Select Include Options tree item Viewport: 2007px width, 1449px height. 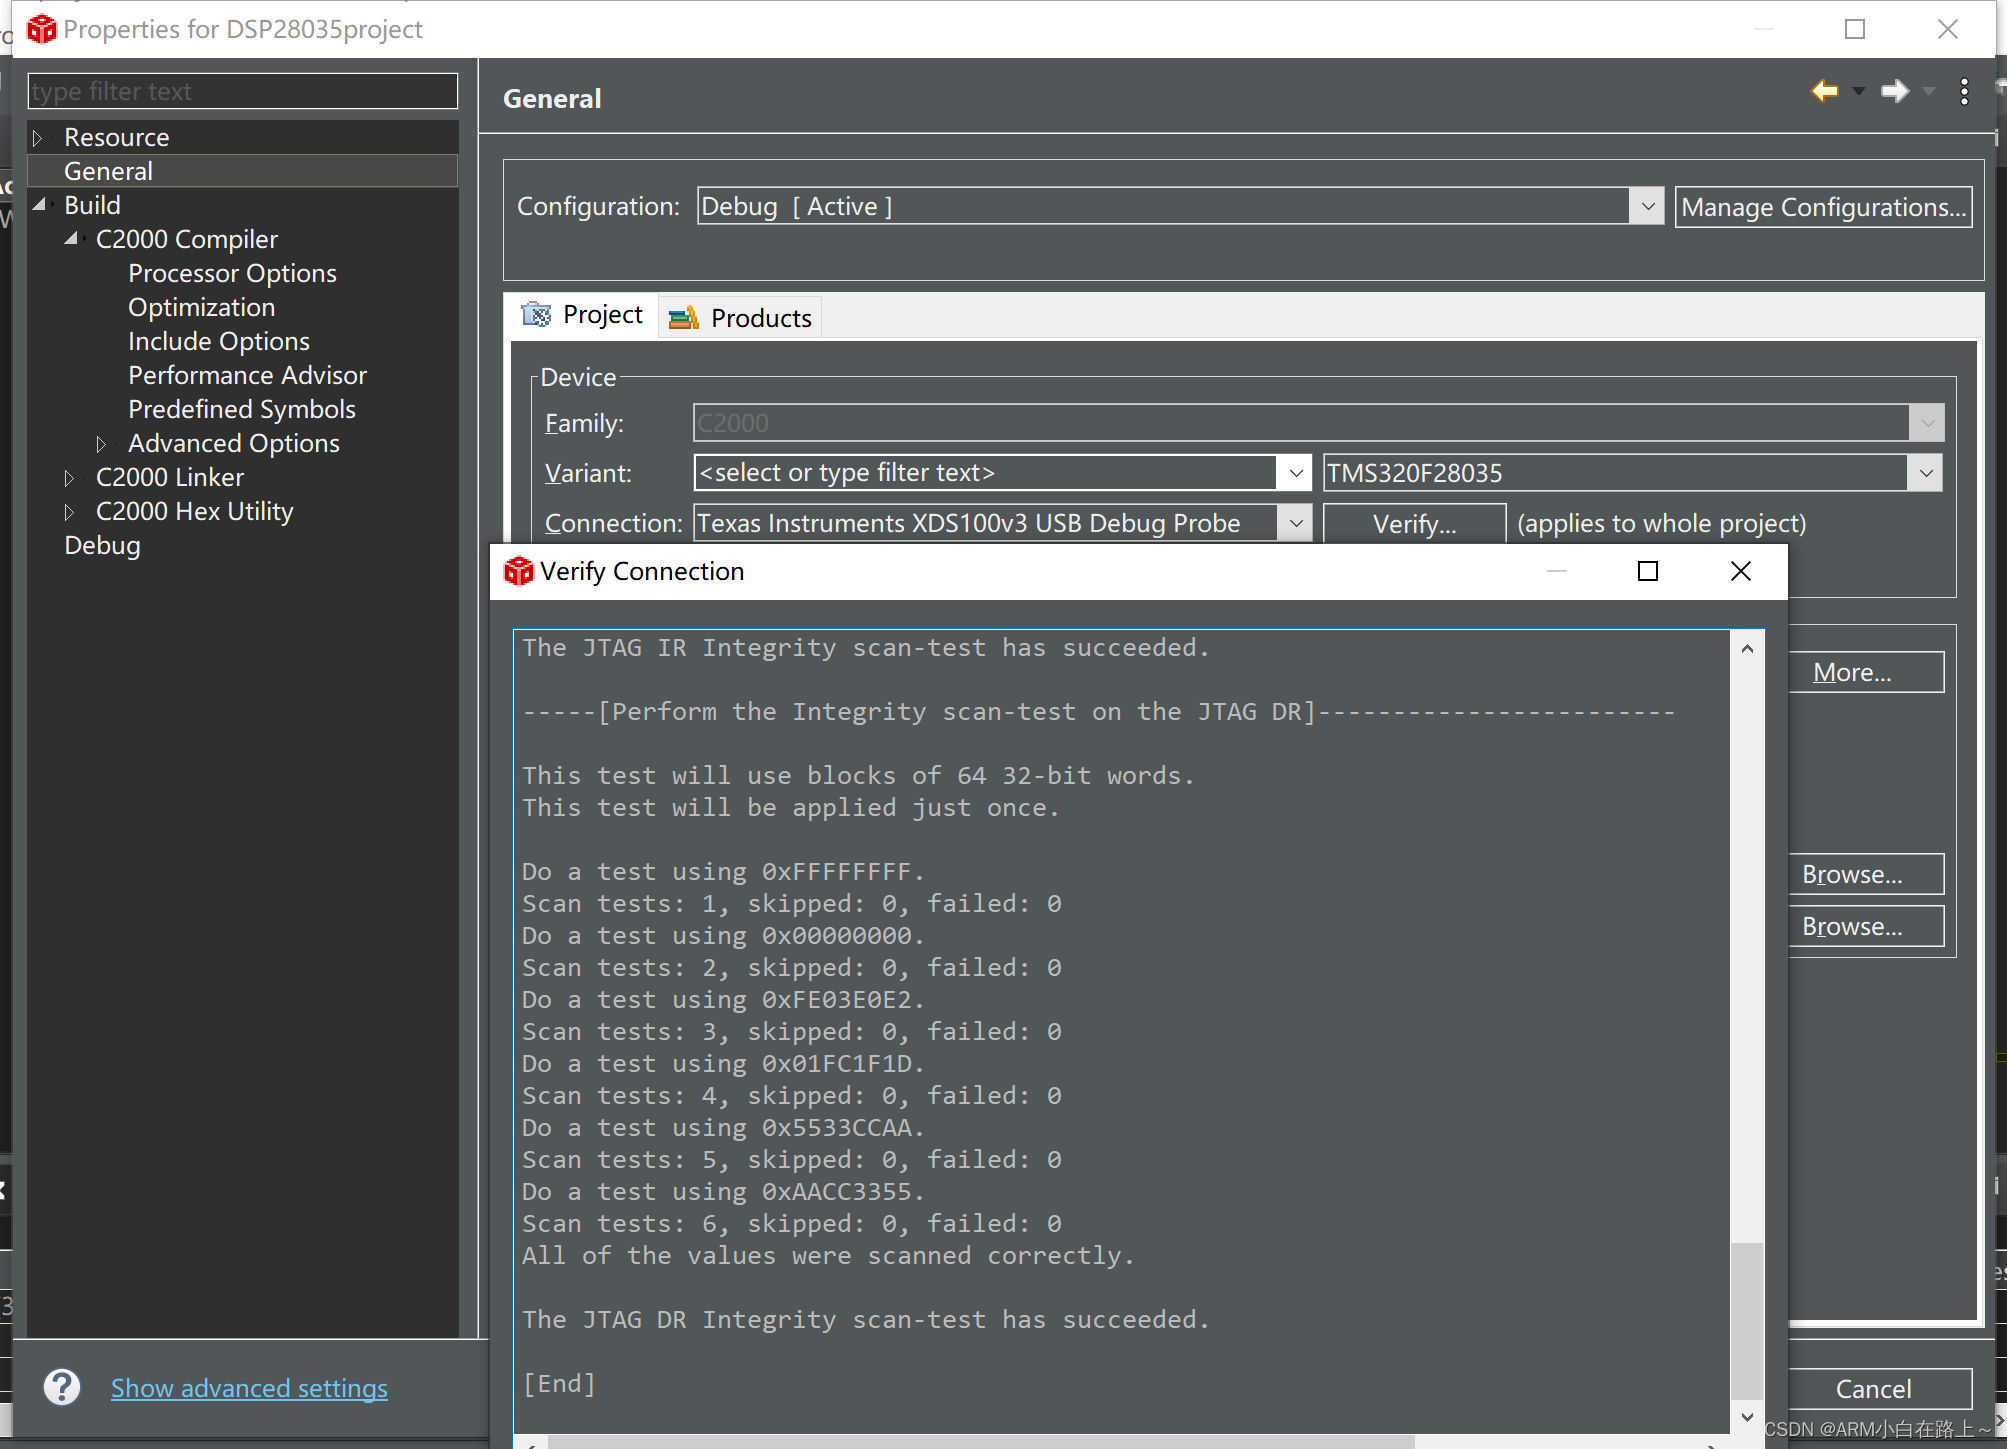coord(219,341)
